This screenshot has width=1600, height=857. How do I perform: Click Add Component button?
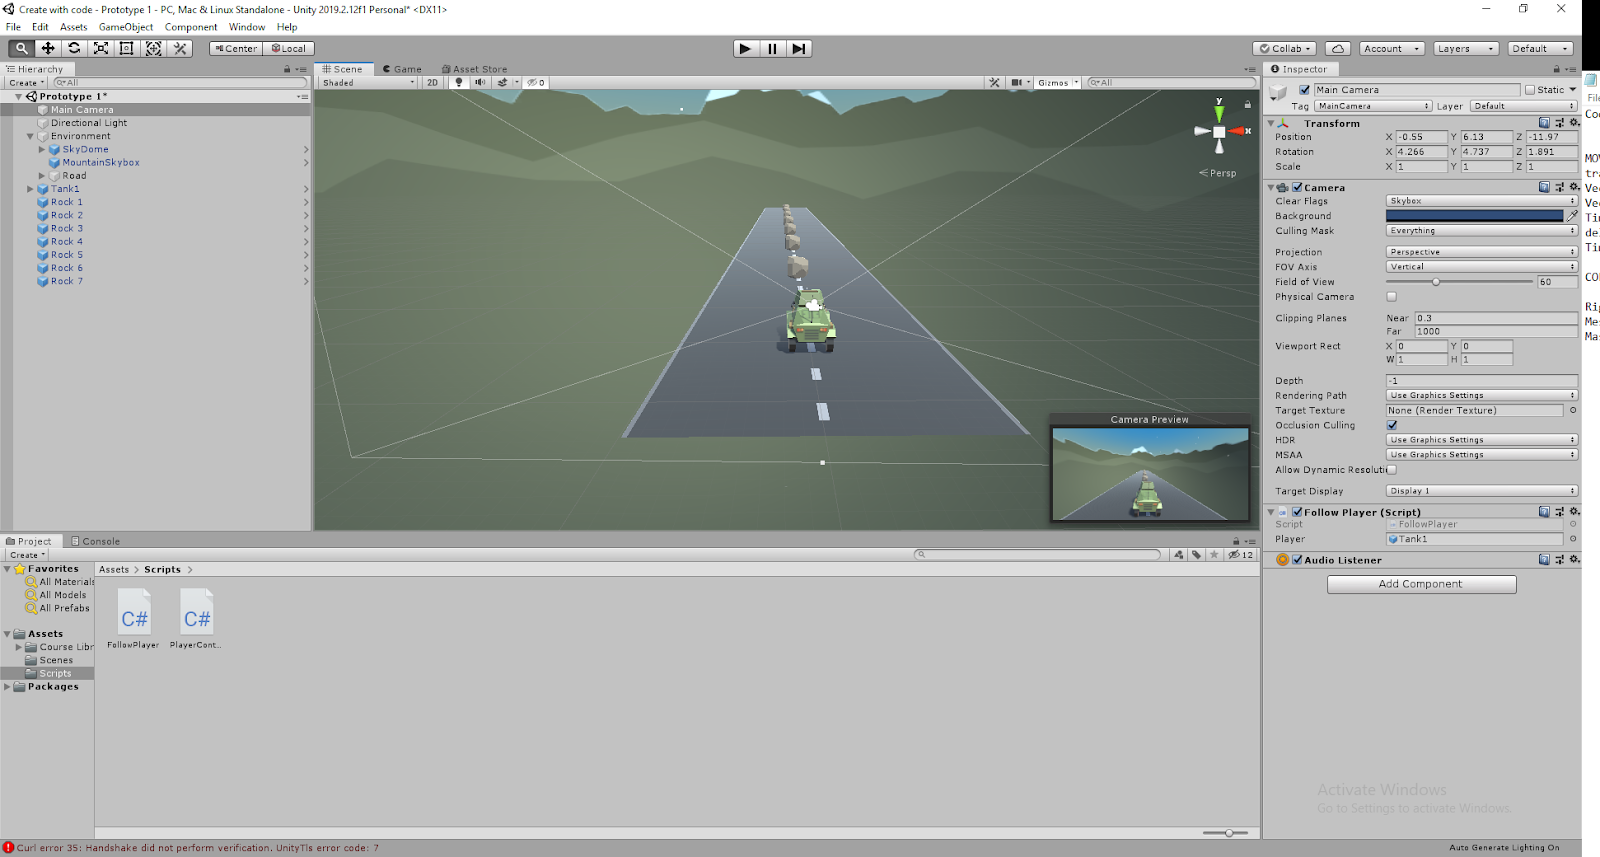coord(1421,584)
